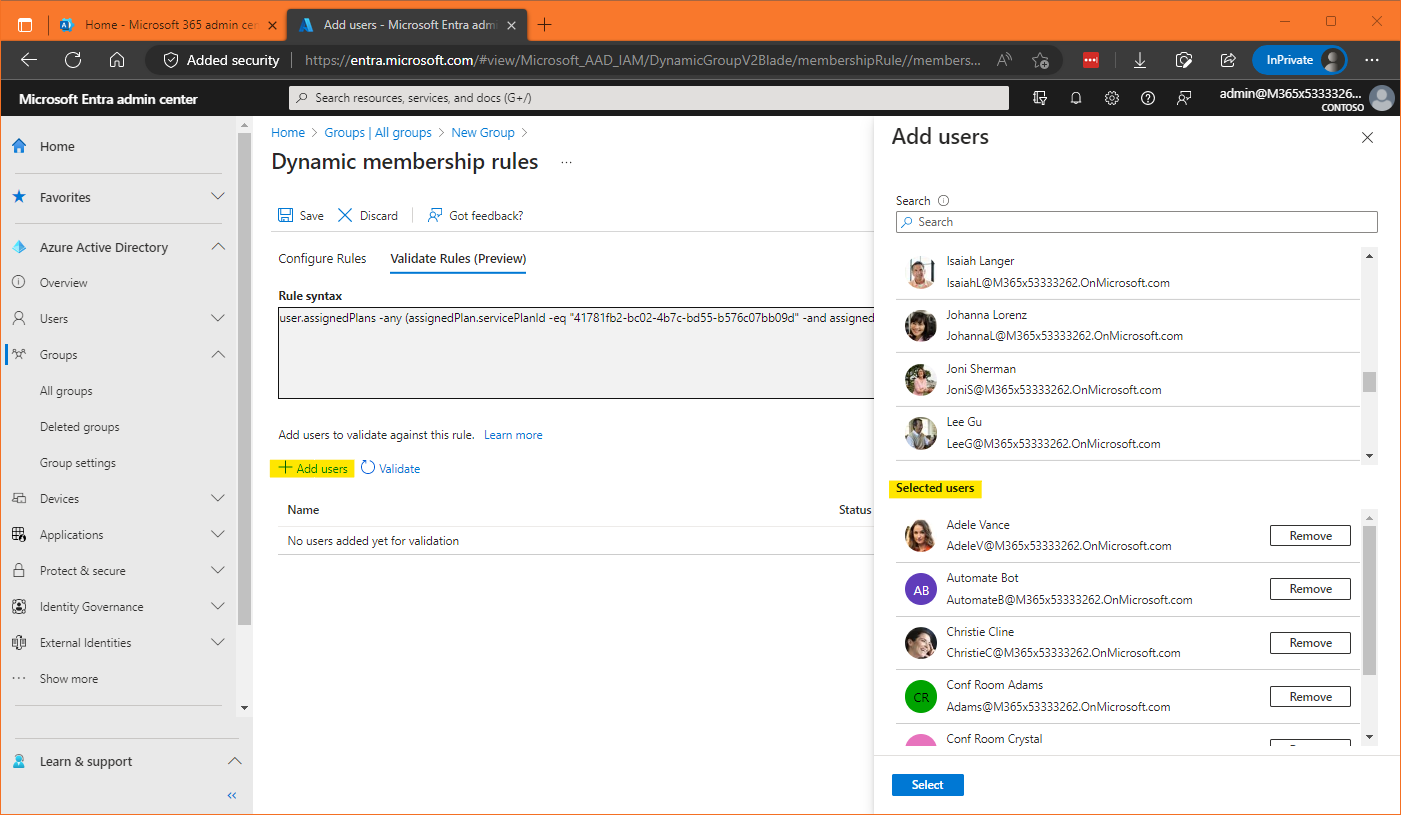
Task: Expand the Devices menu chevron
Action: (x=218, y=499)
